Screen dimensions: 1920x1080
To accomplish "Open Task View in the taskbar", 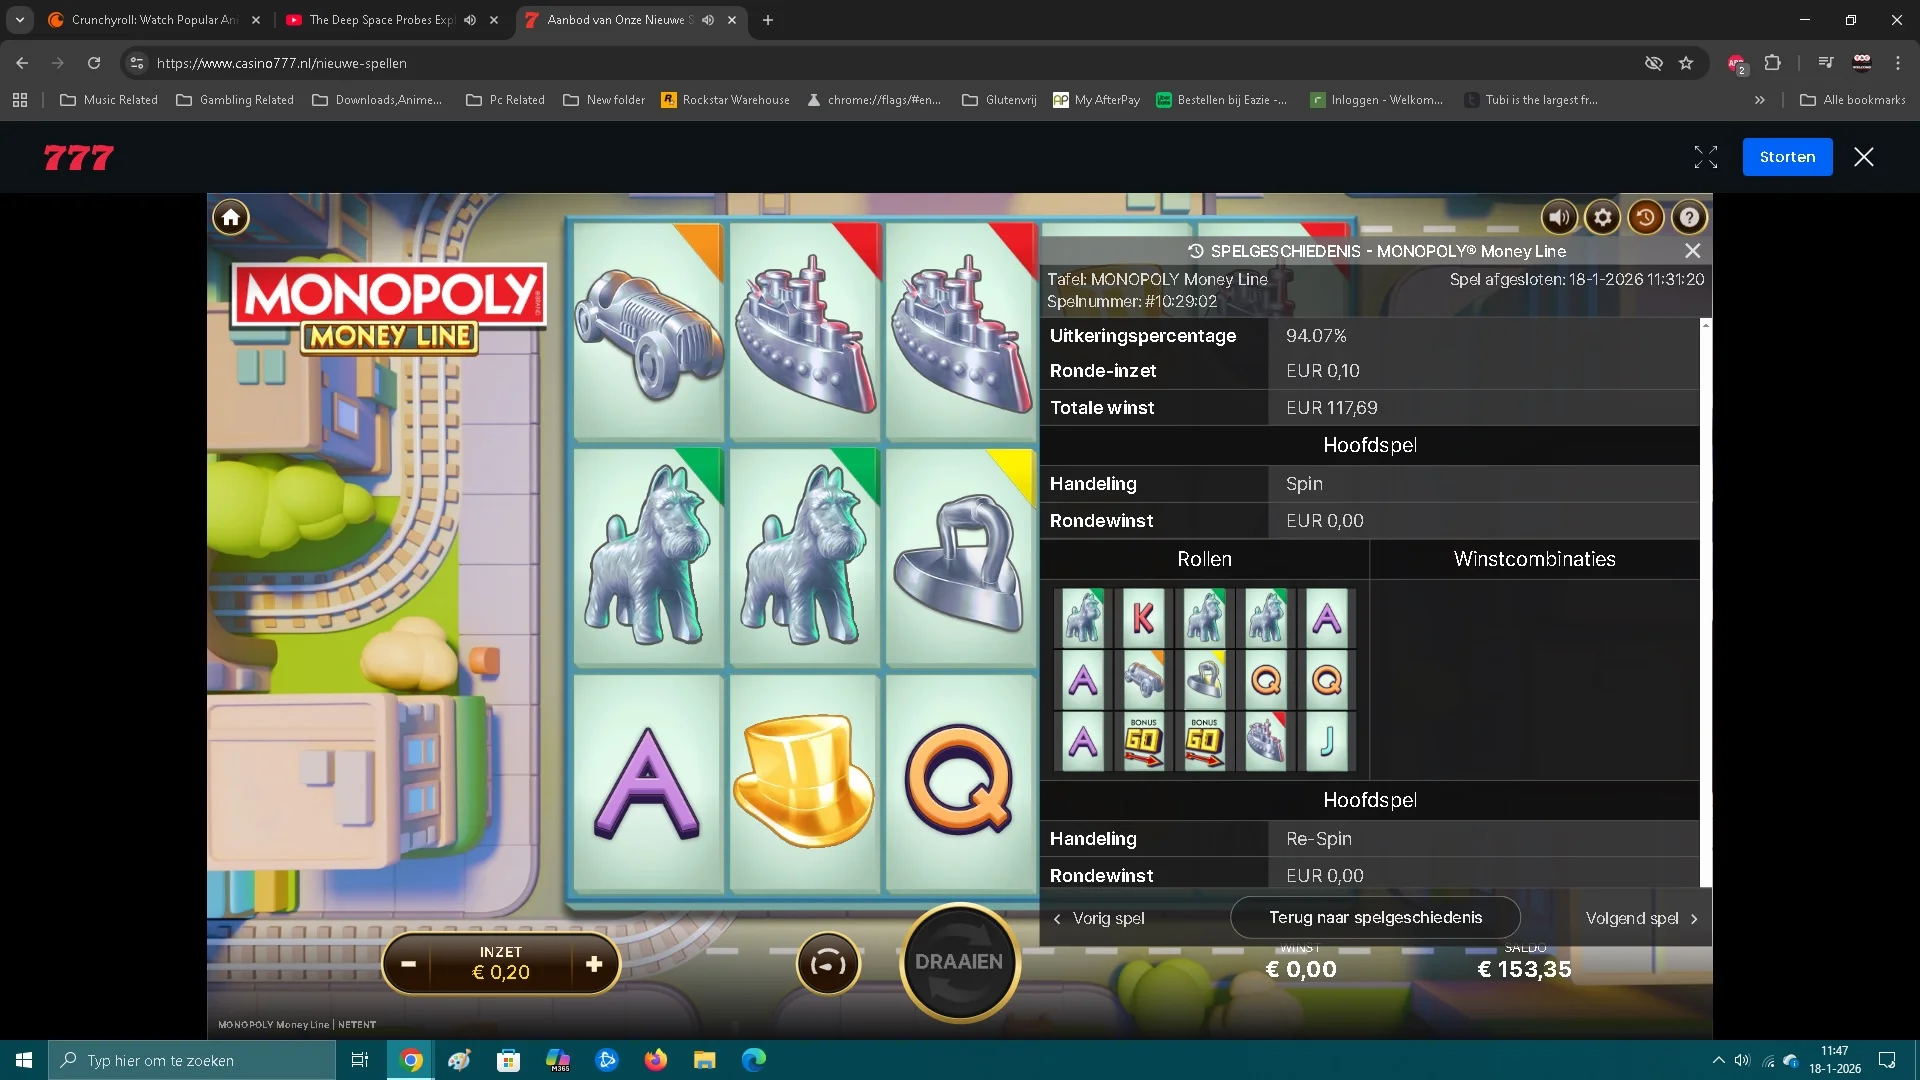I will coord(360,1060).
